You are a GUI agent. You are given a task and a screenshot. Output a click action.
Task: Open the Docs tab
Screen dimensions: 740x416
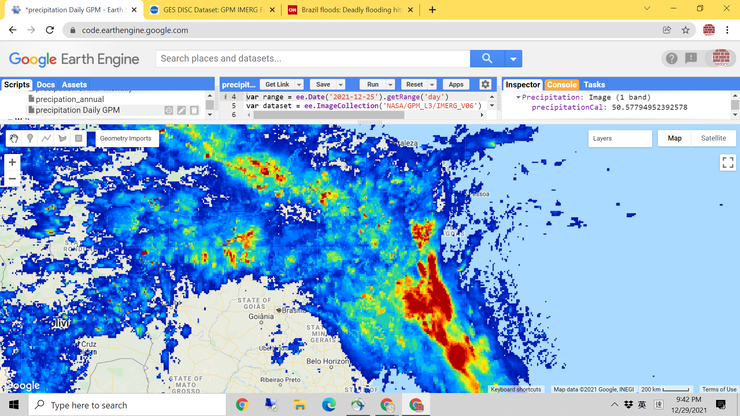[x=46, y=85]
